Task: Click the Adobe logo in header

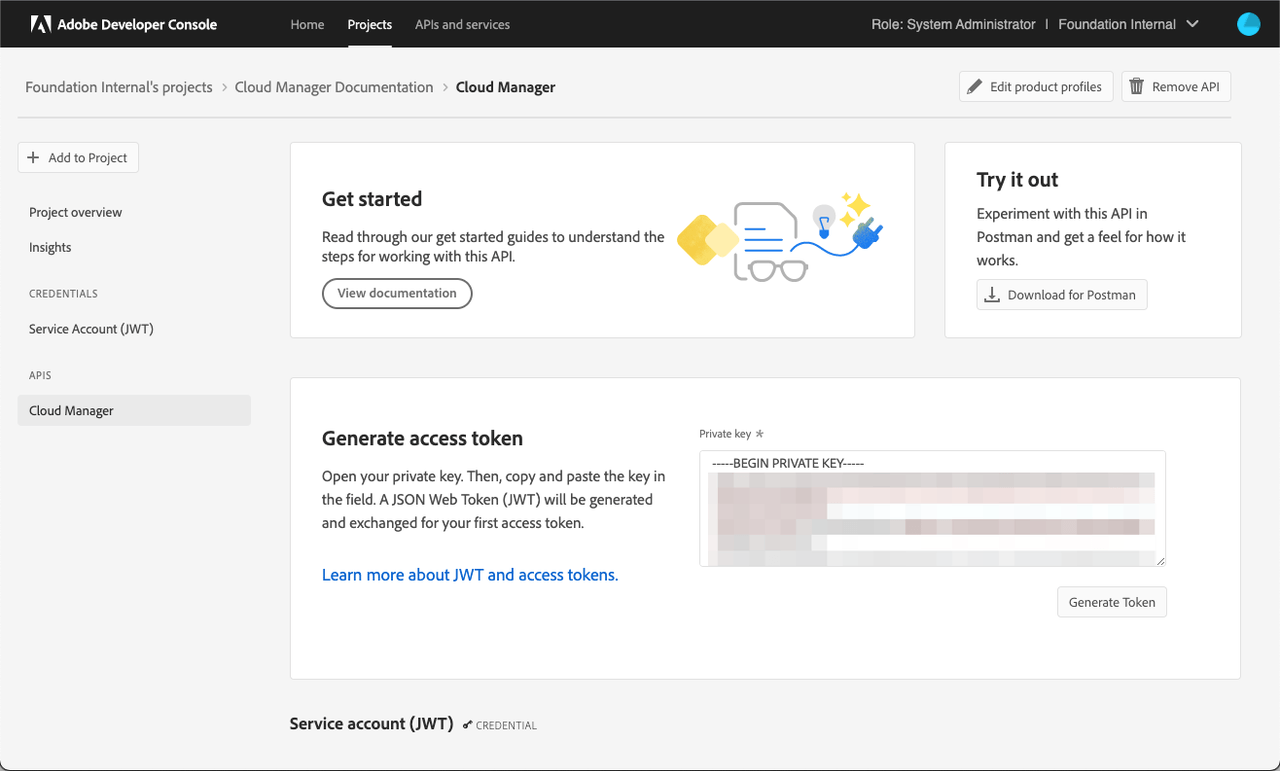Action: (40, 24)
